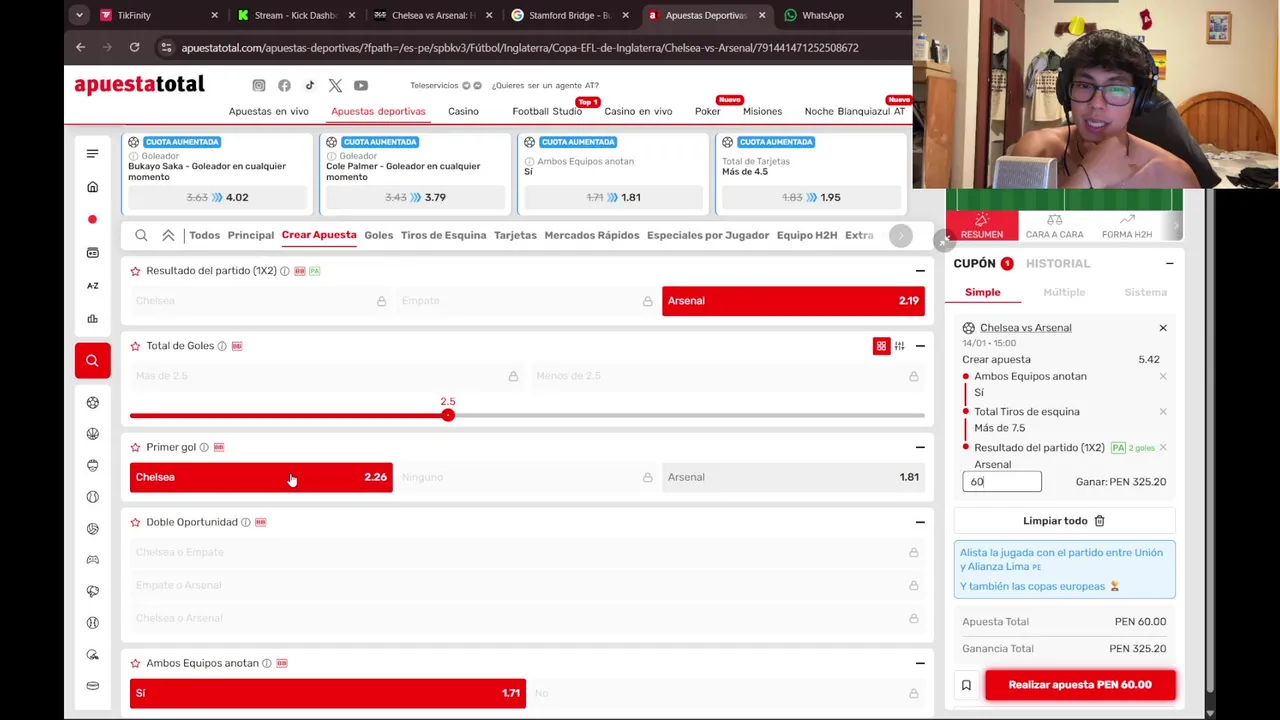The height and width of the screenshot is (720, 1280).
Task: Collapse the Doble Oportunidad market
Action: click(920, 522)
